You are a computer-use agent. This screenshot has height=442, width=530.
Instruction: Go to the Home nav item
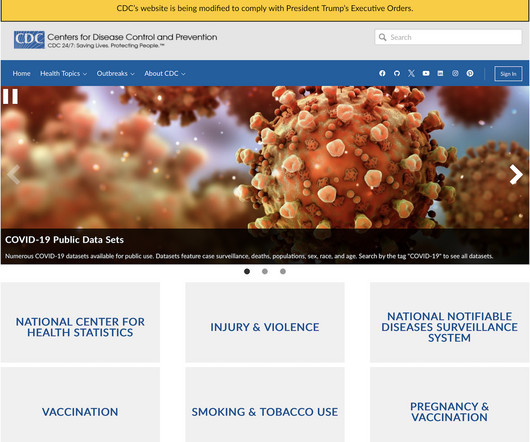21,73
